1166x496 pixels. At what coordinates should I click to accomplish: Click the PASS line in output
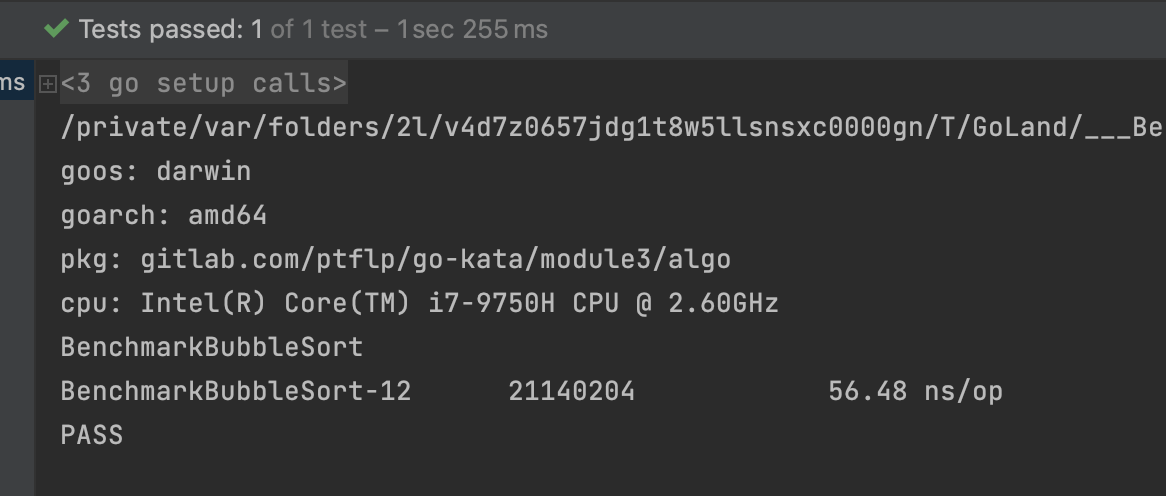point(92,435)
